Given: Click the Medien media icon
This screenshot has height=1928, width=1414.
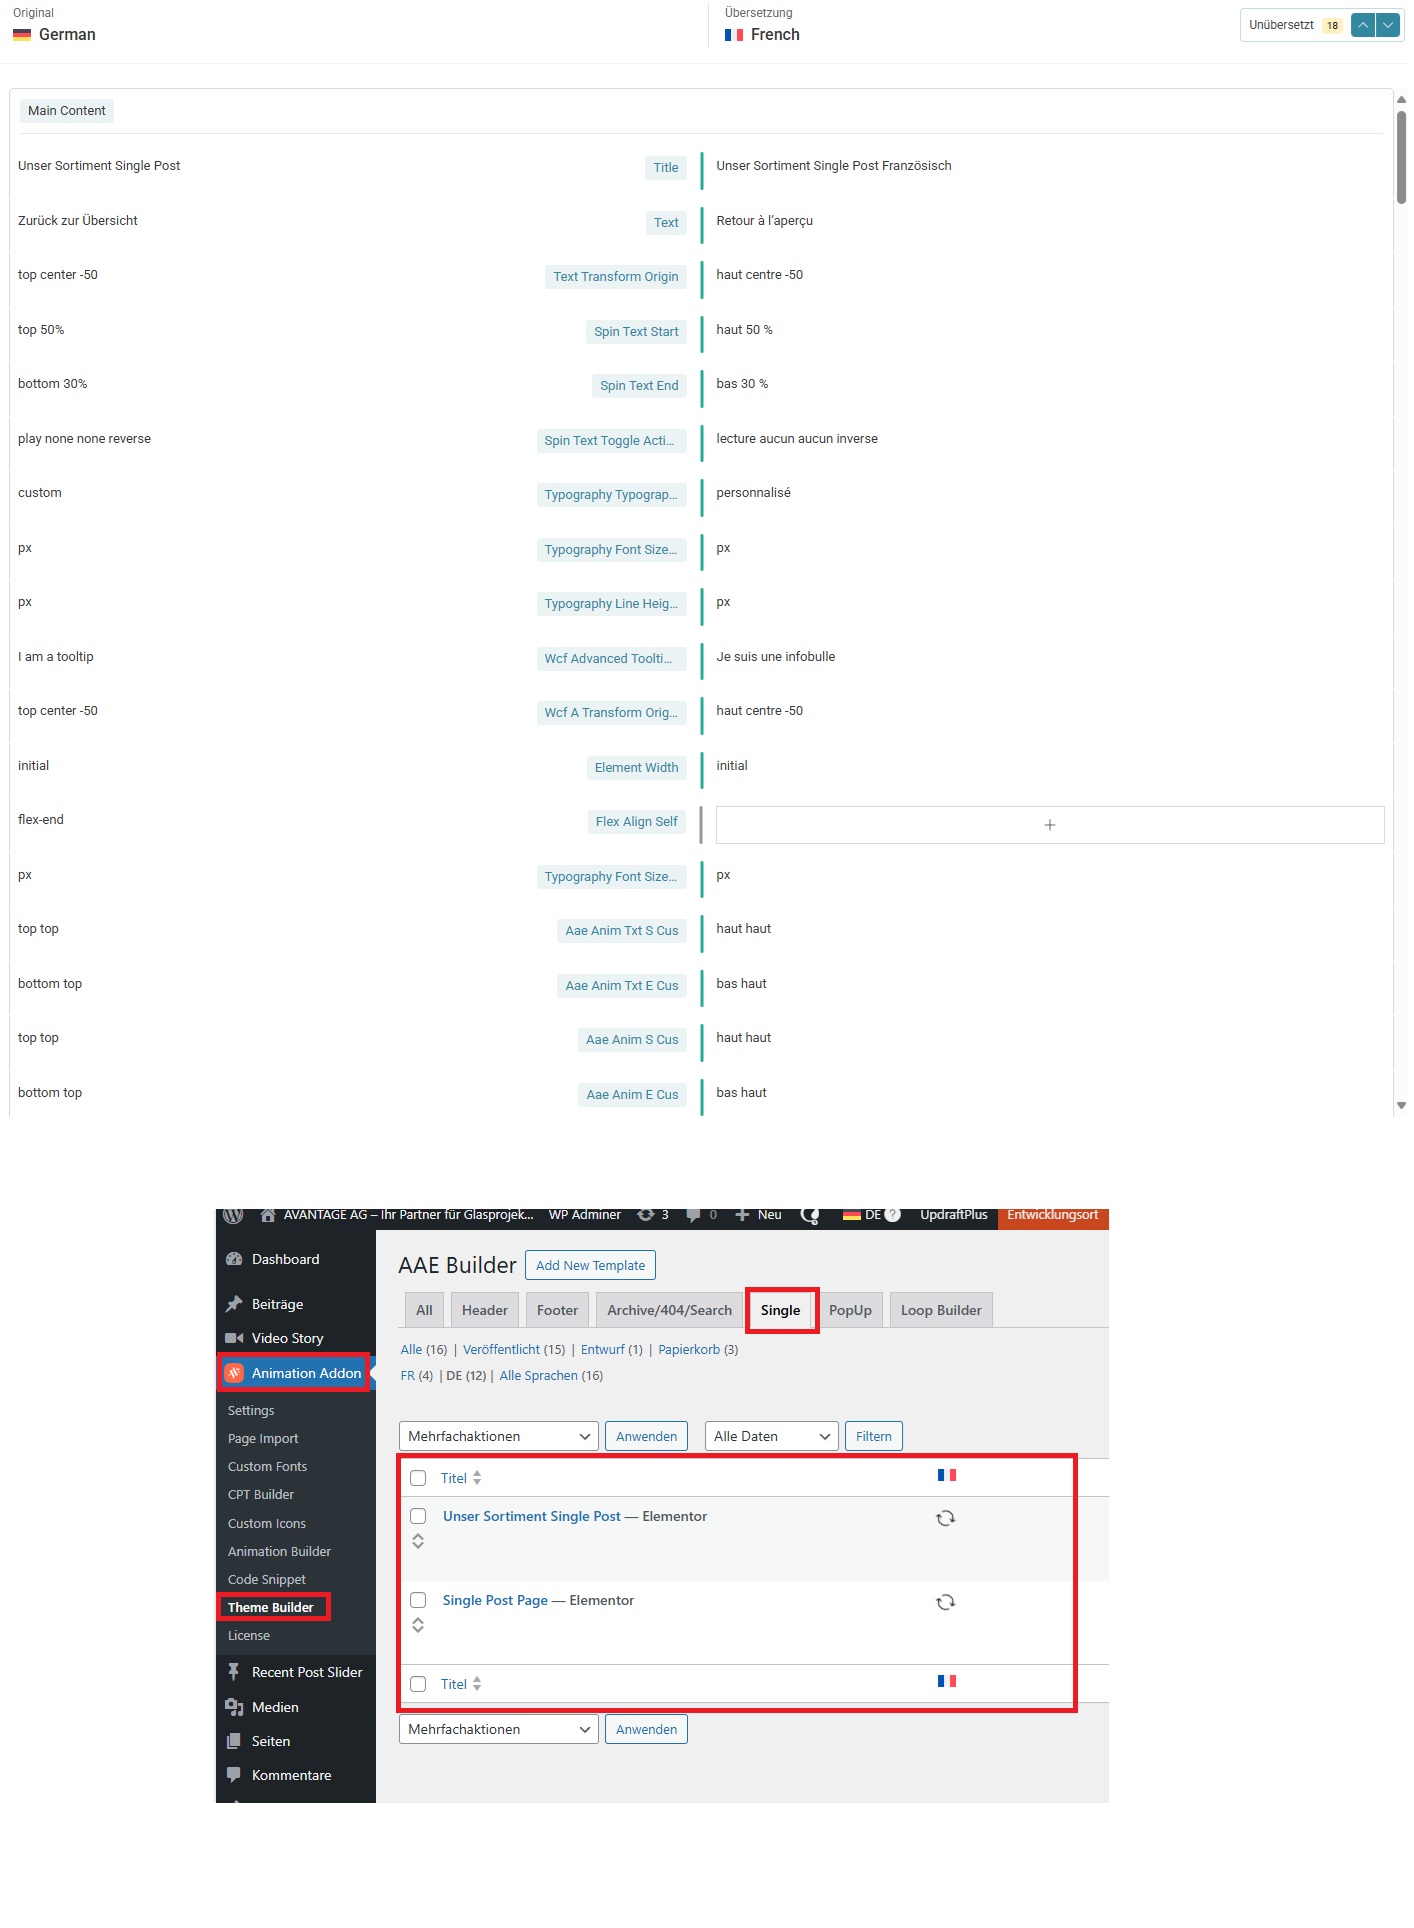Looking at the screenshot, I should pos(234,1707).
